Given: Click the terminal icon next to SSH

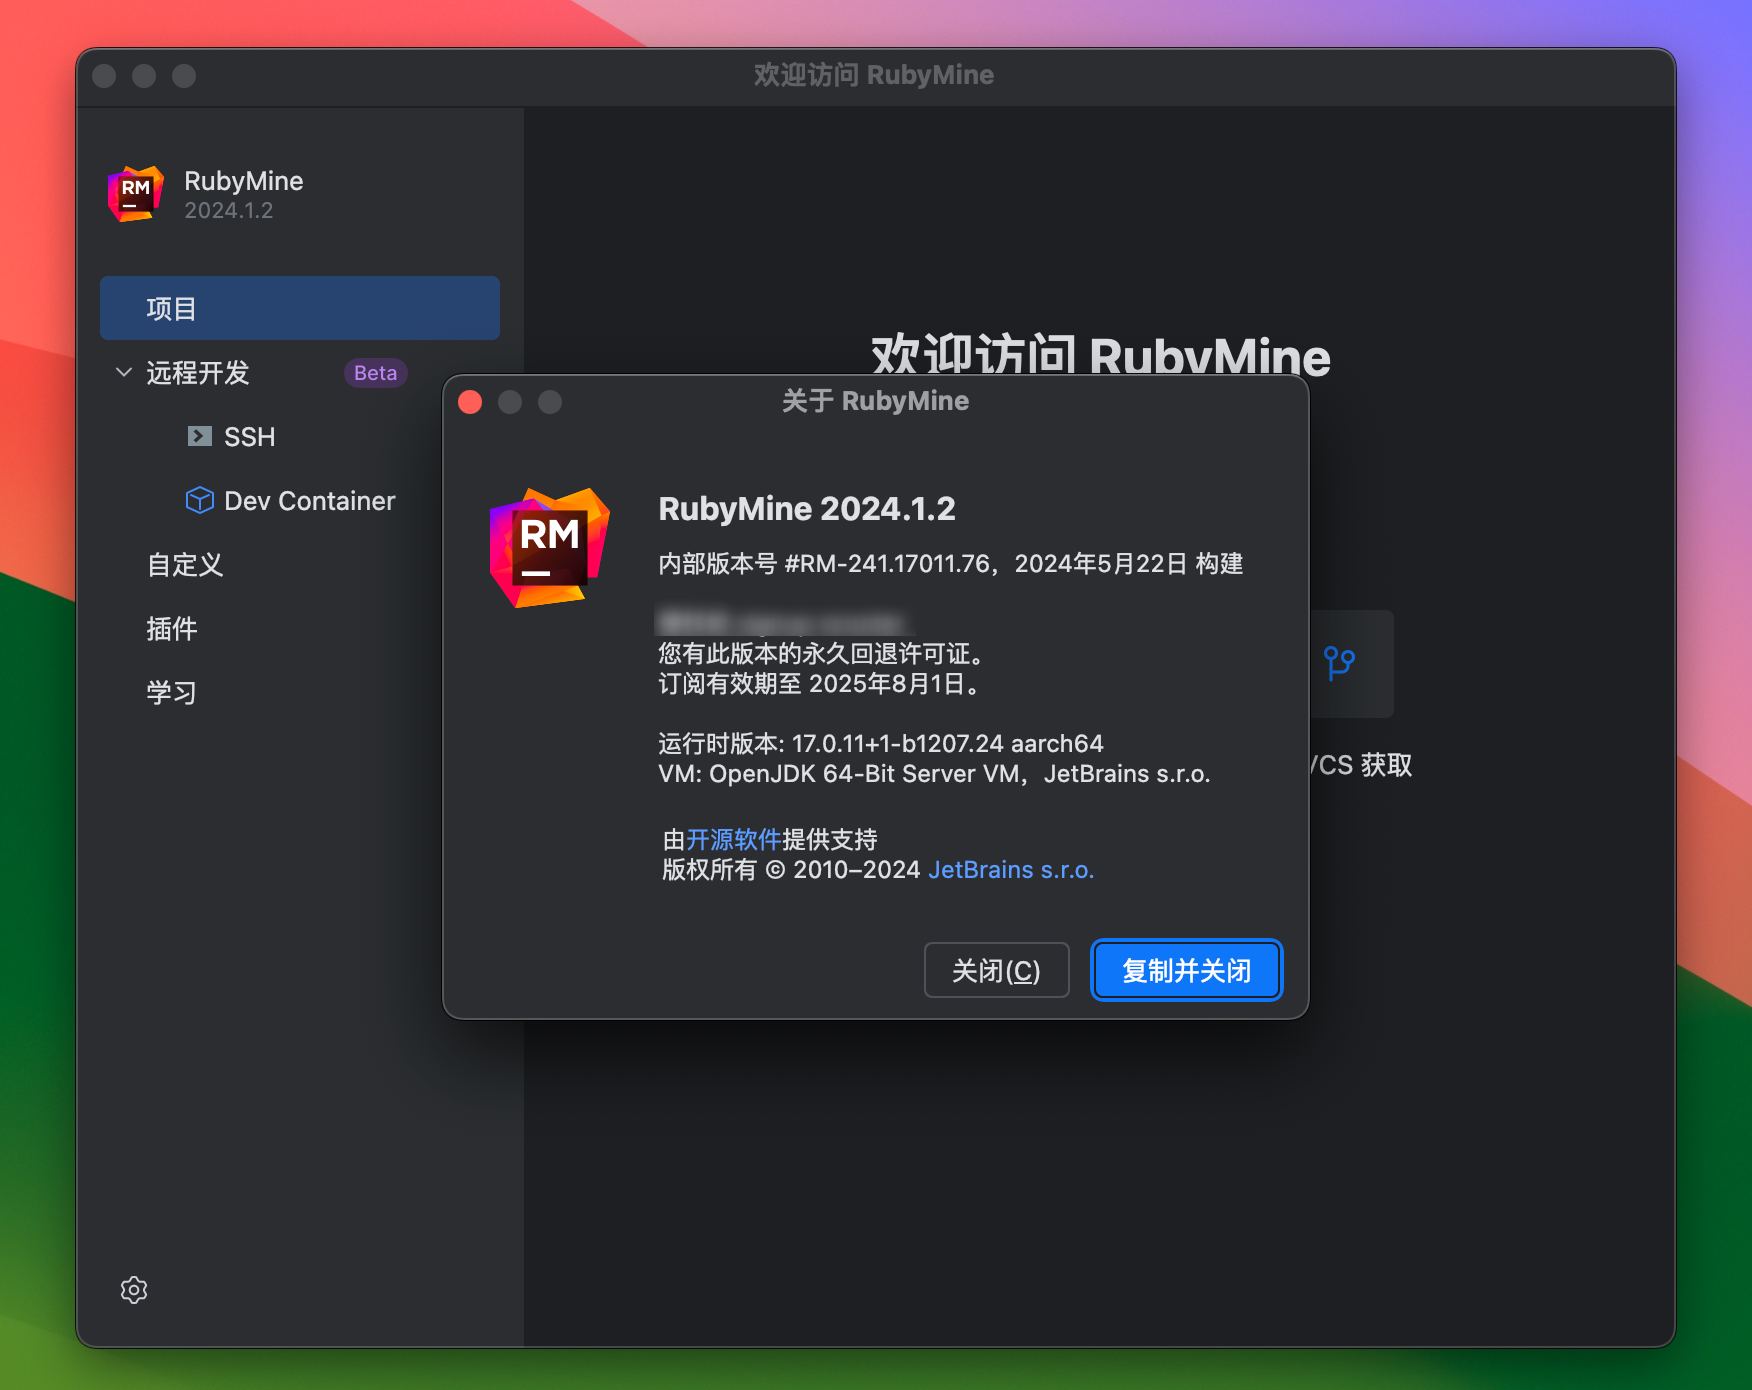Looking at the screenshot, I should click(201, 436).
